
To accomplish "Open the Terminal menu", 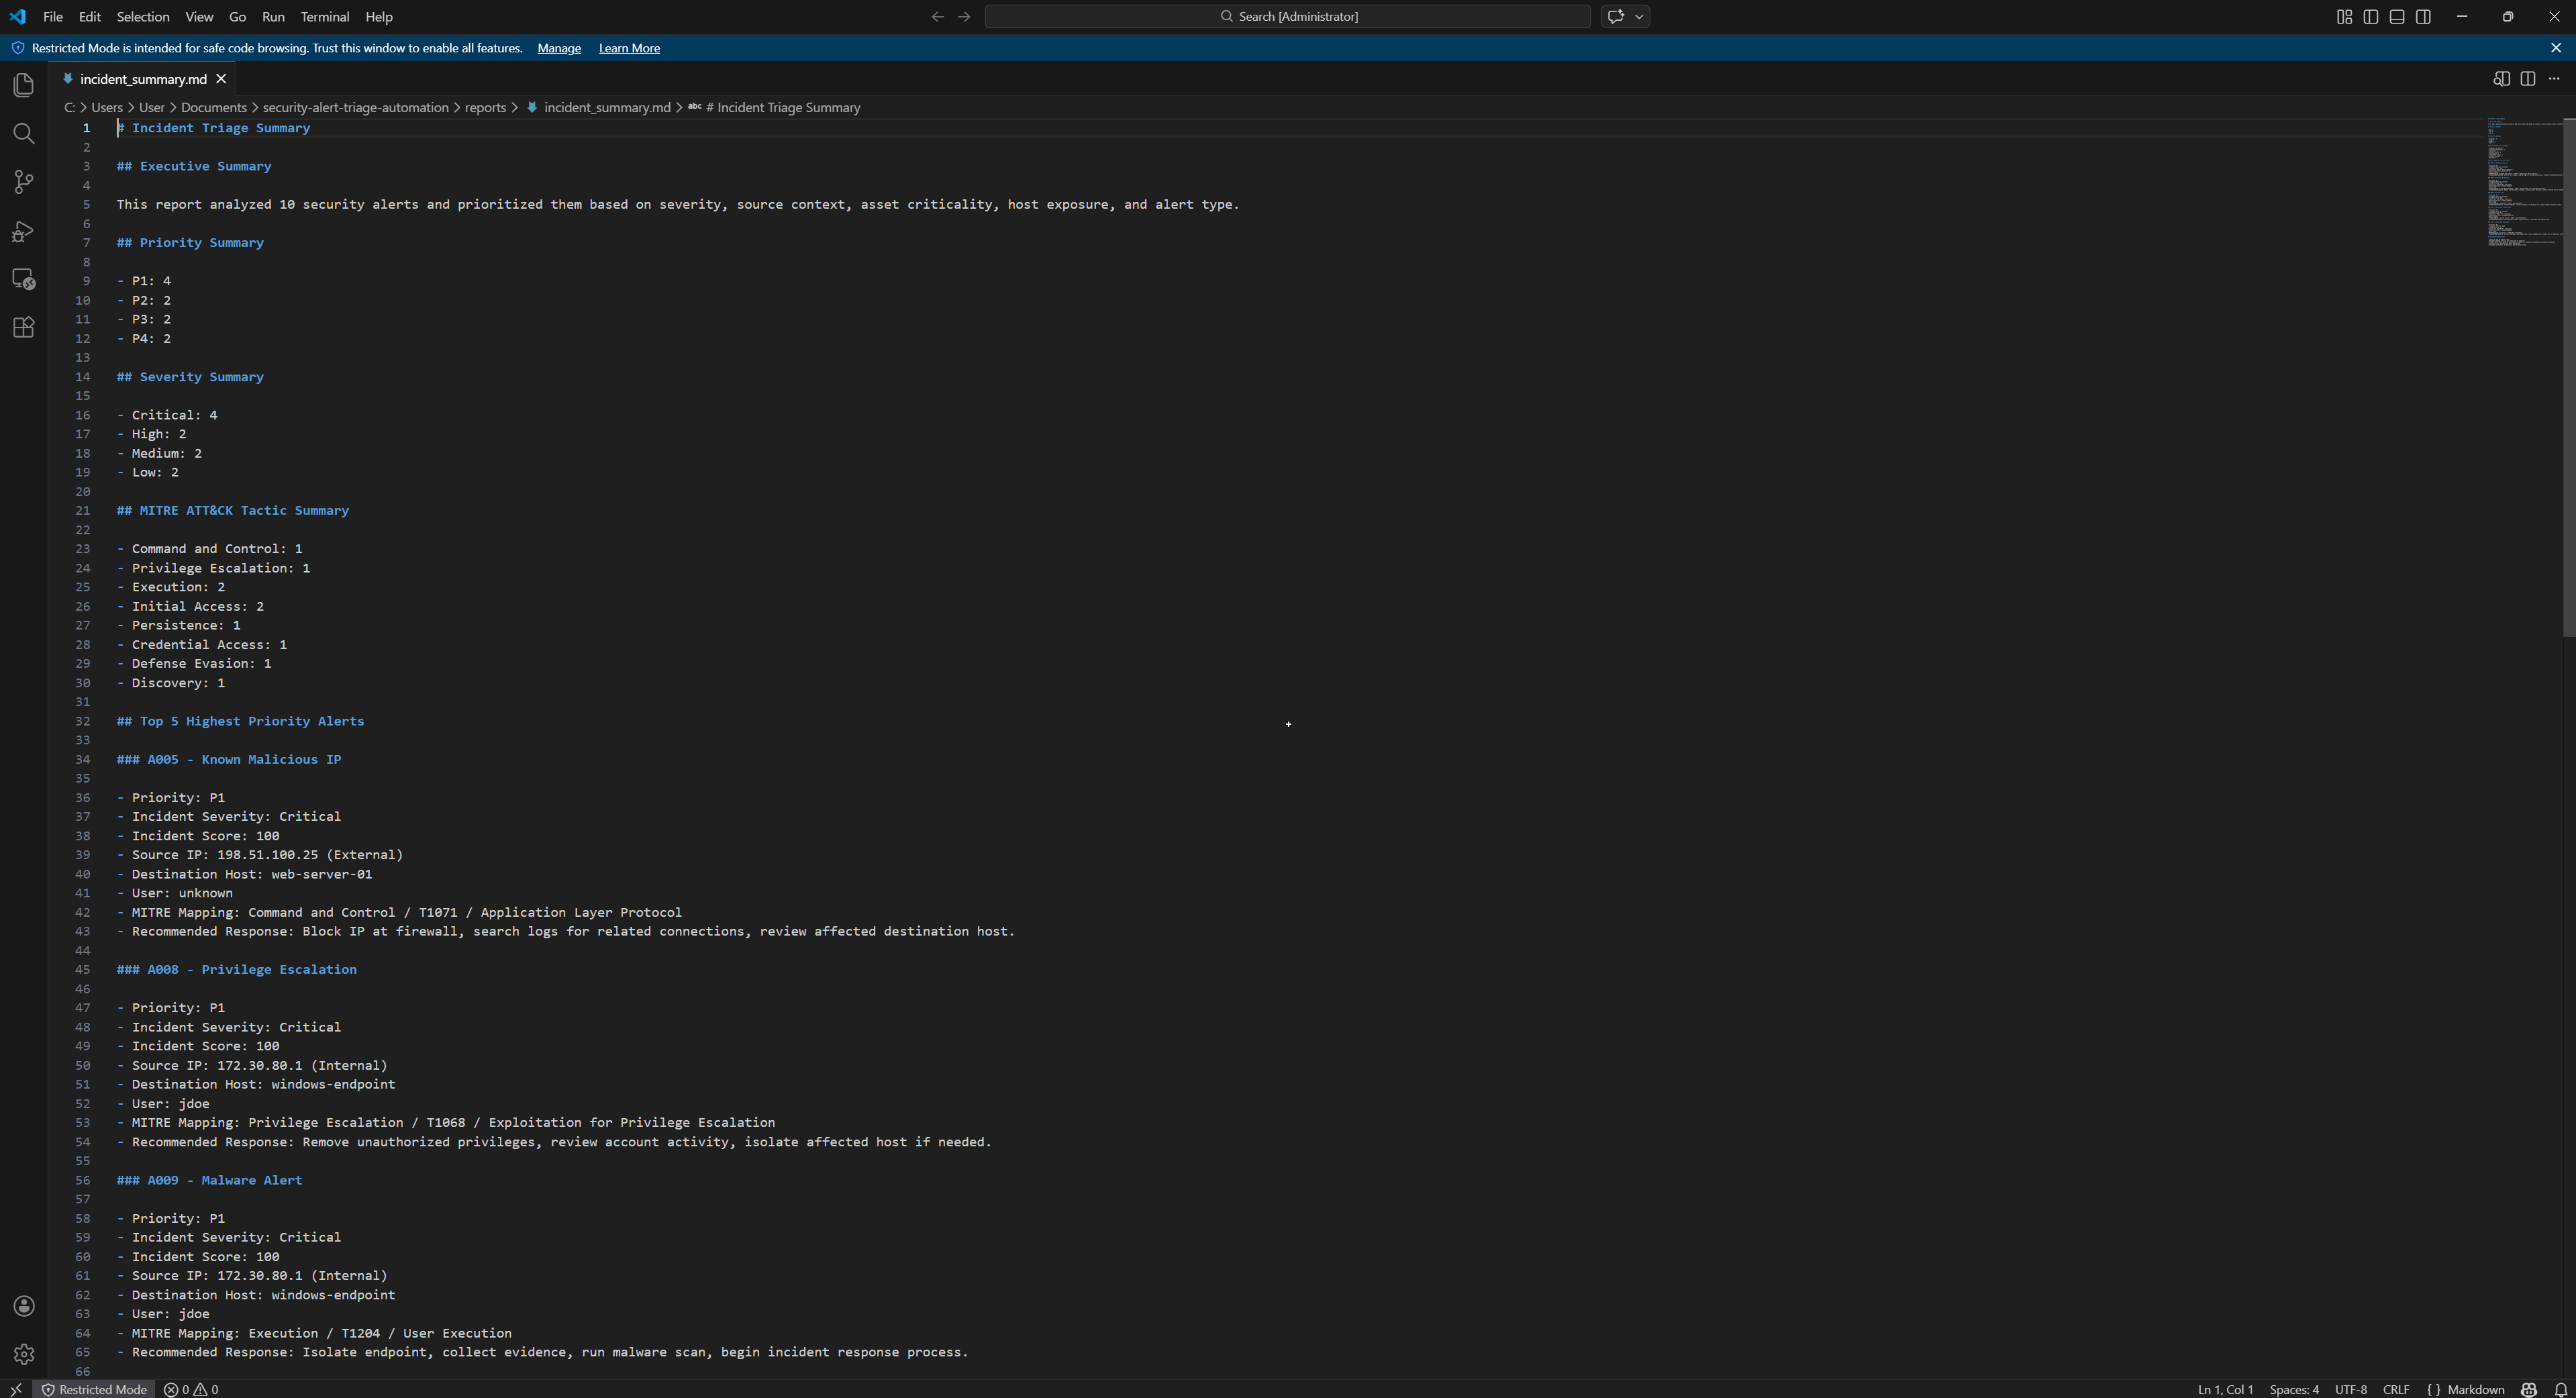I will point(325,16).
